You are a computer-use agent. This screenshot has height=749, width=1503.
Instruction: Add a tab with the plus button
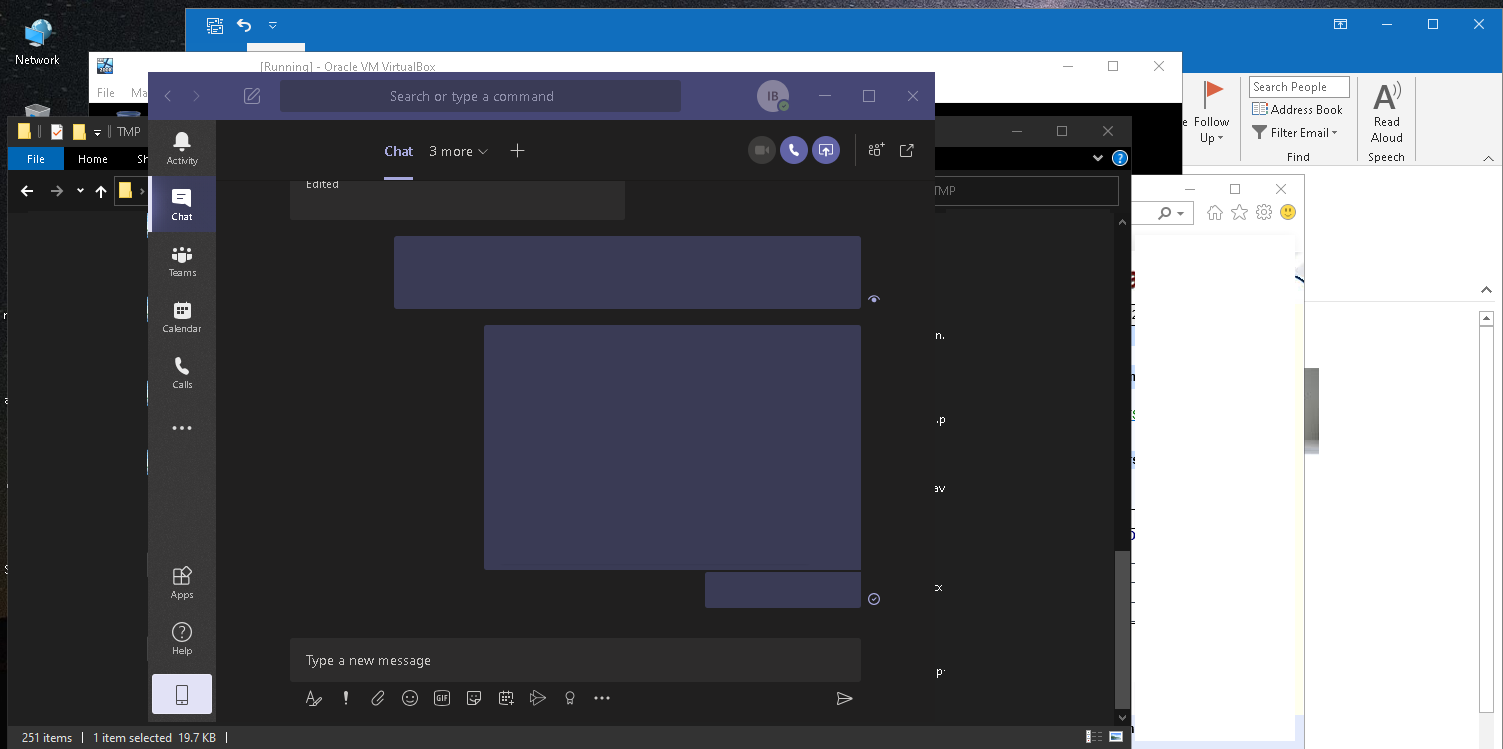click(x=517, y=150)
